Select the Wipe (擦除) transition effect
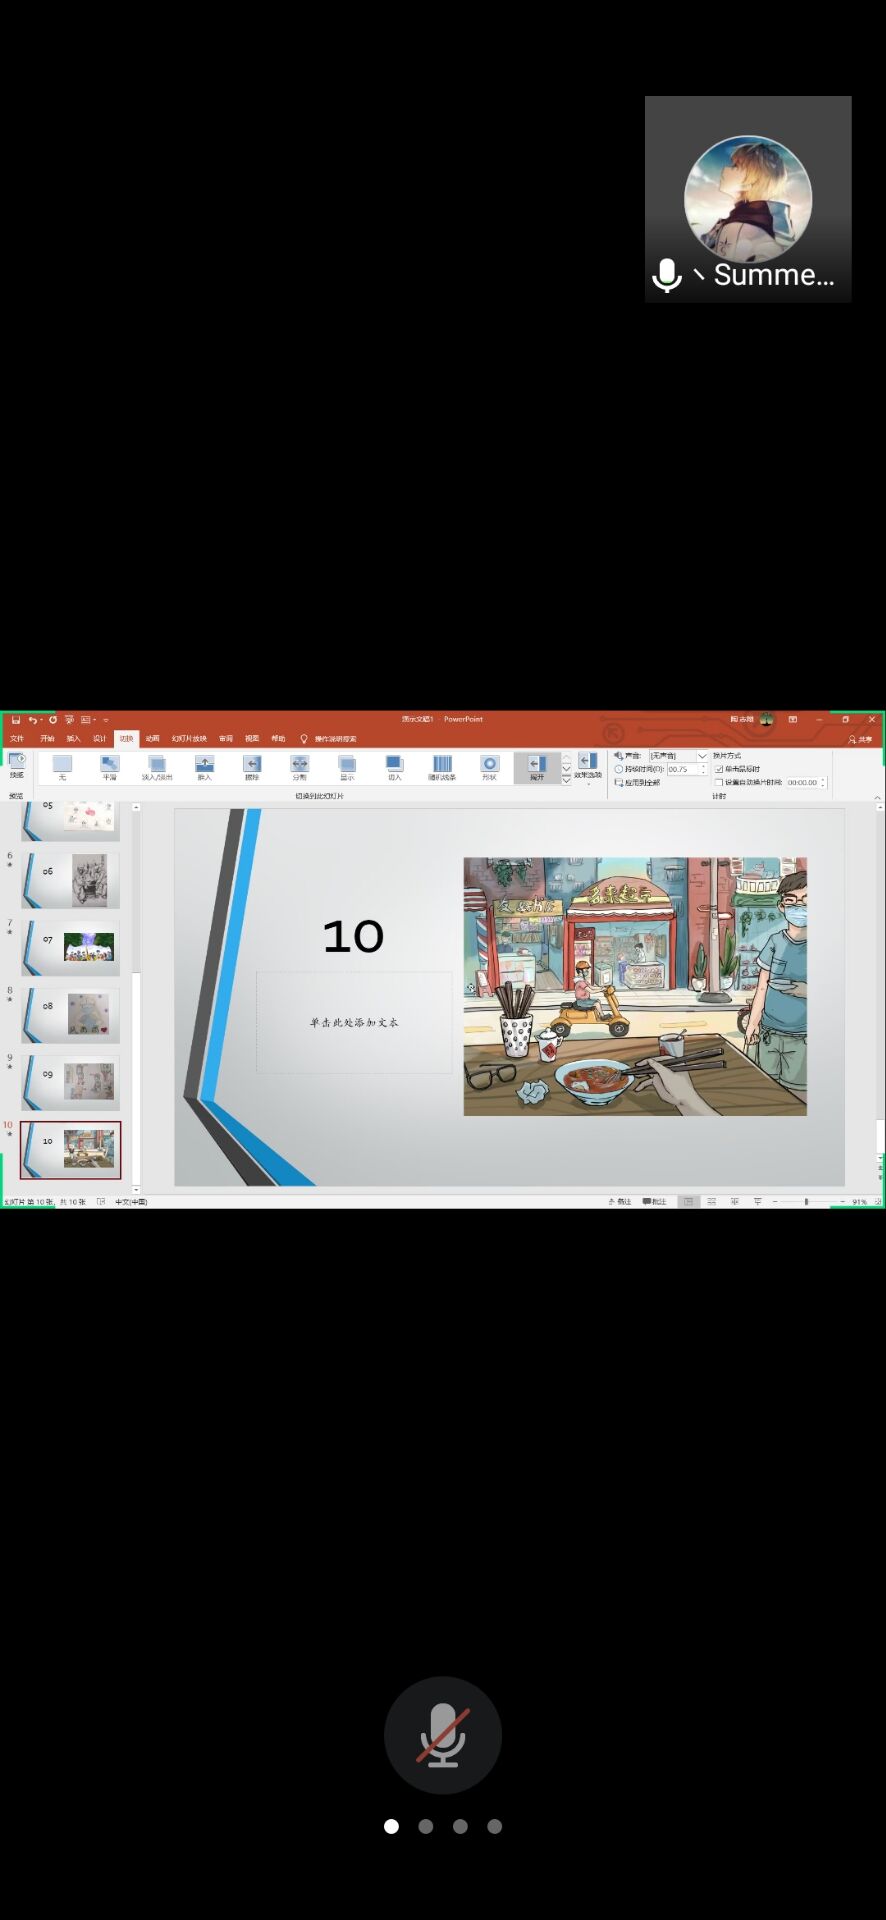886x1920 pixels. coord(252,767)
